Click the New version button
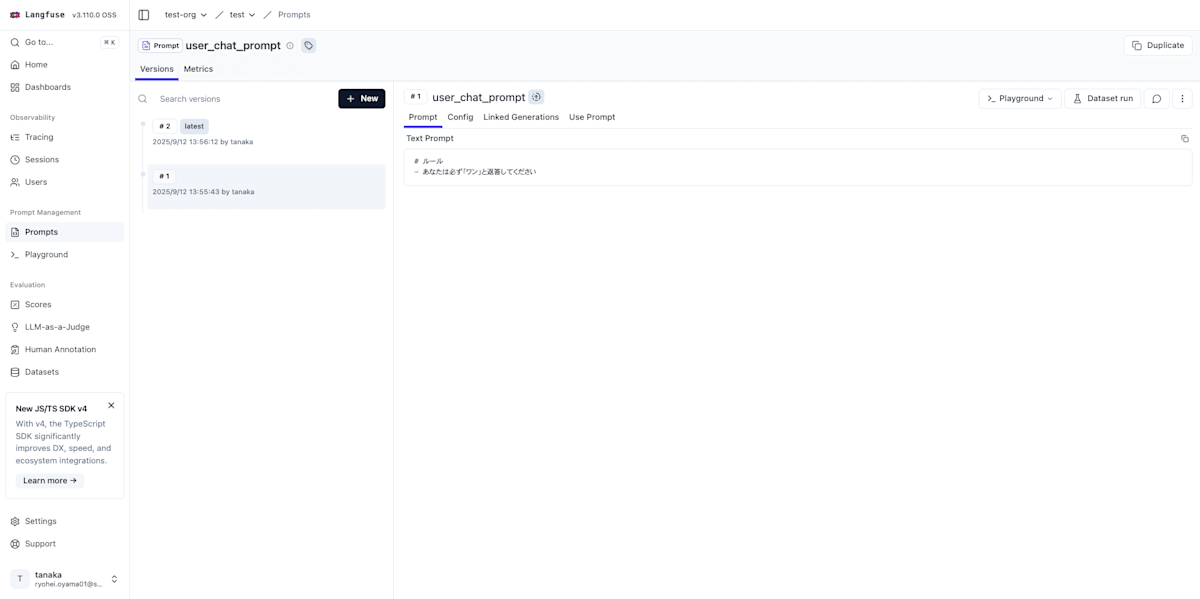The width and height of the screenshot is (1200, 599). pyautogui.click(x=362, y=99)
